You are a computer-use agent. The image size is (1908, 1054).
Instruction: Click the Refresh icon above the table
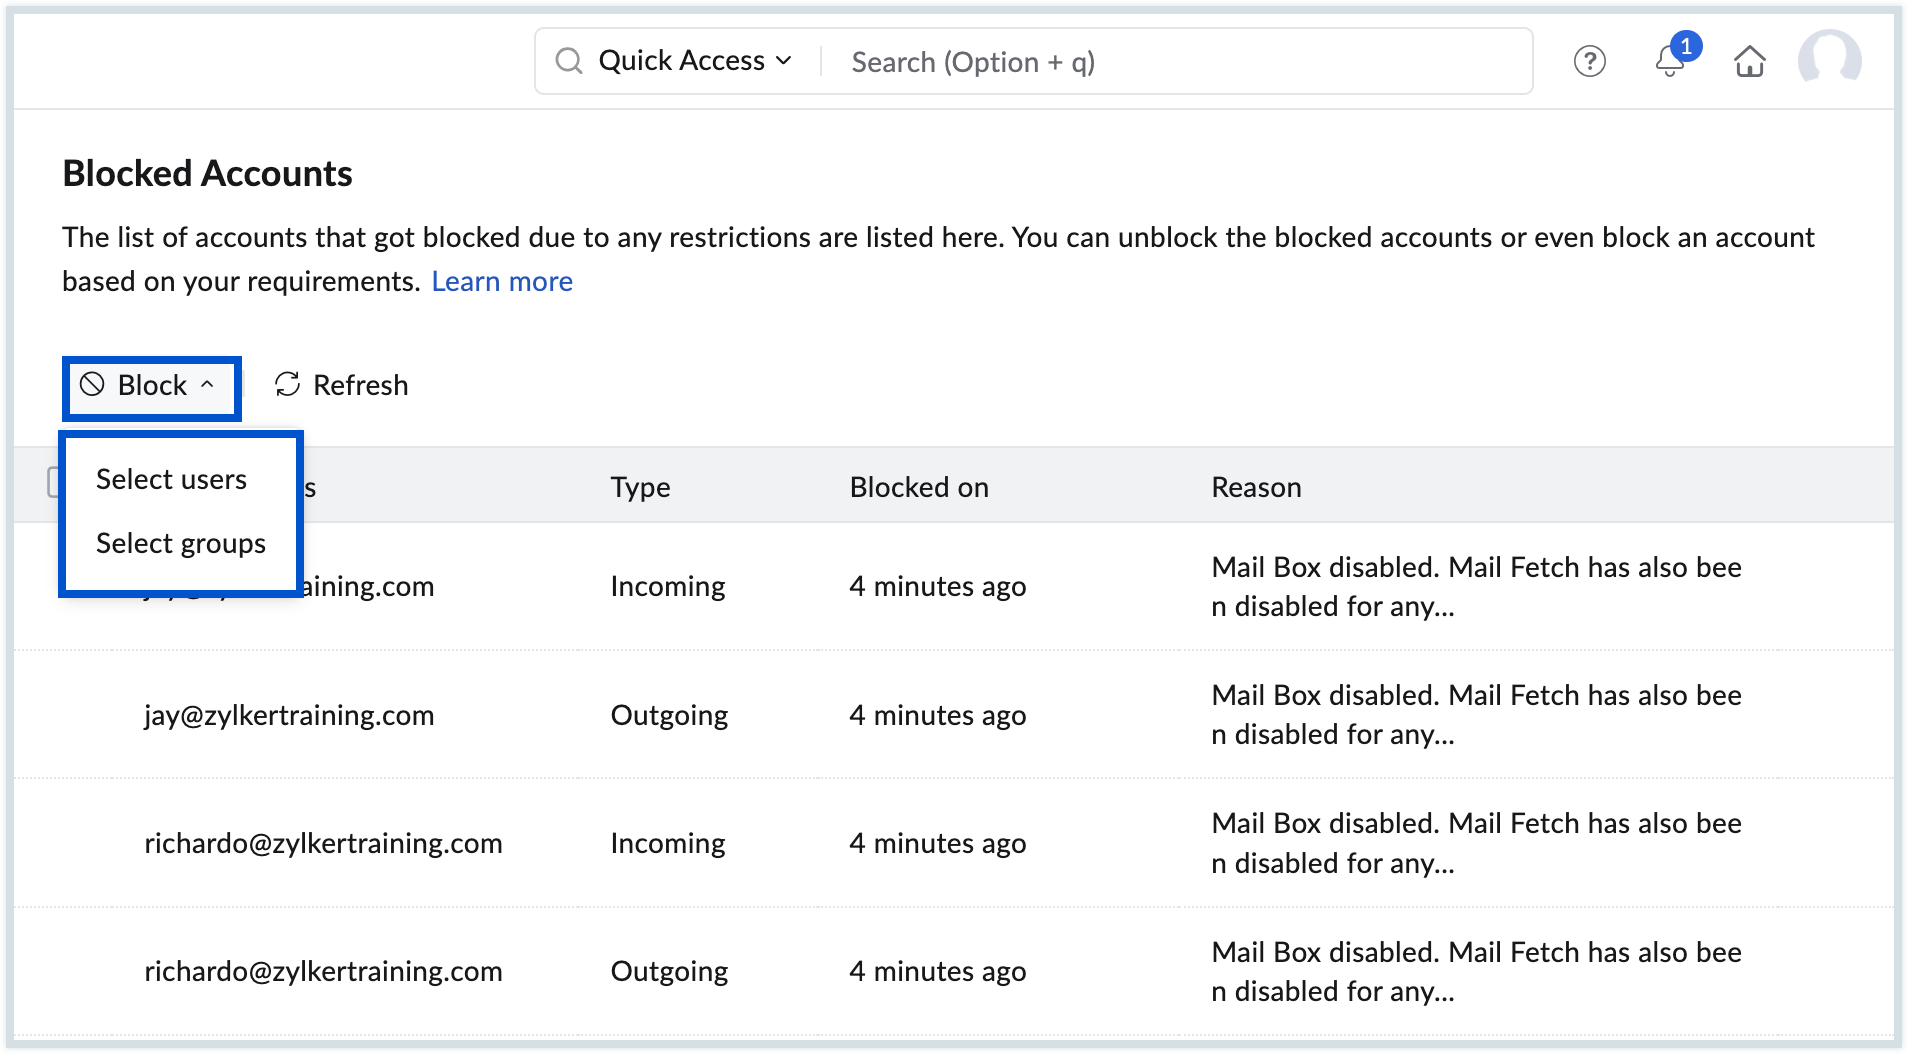click(287, 385)
